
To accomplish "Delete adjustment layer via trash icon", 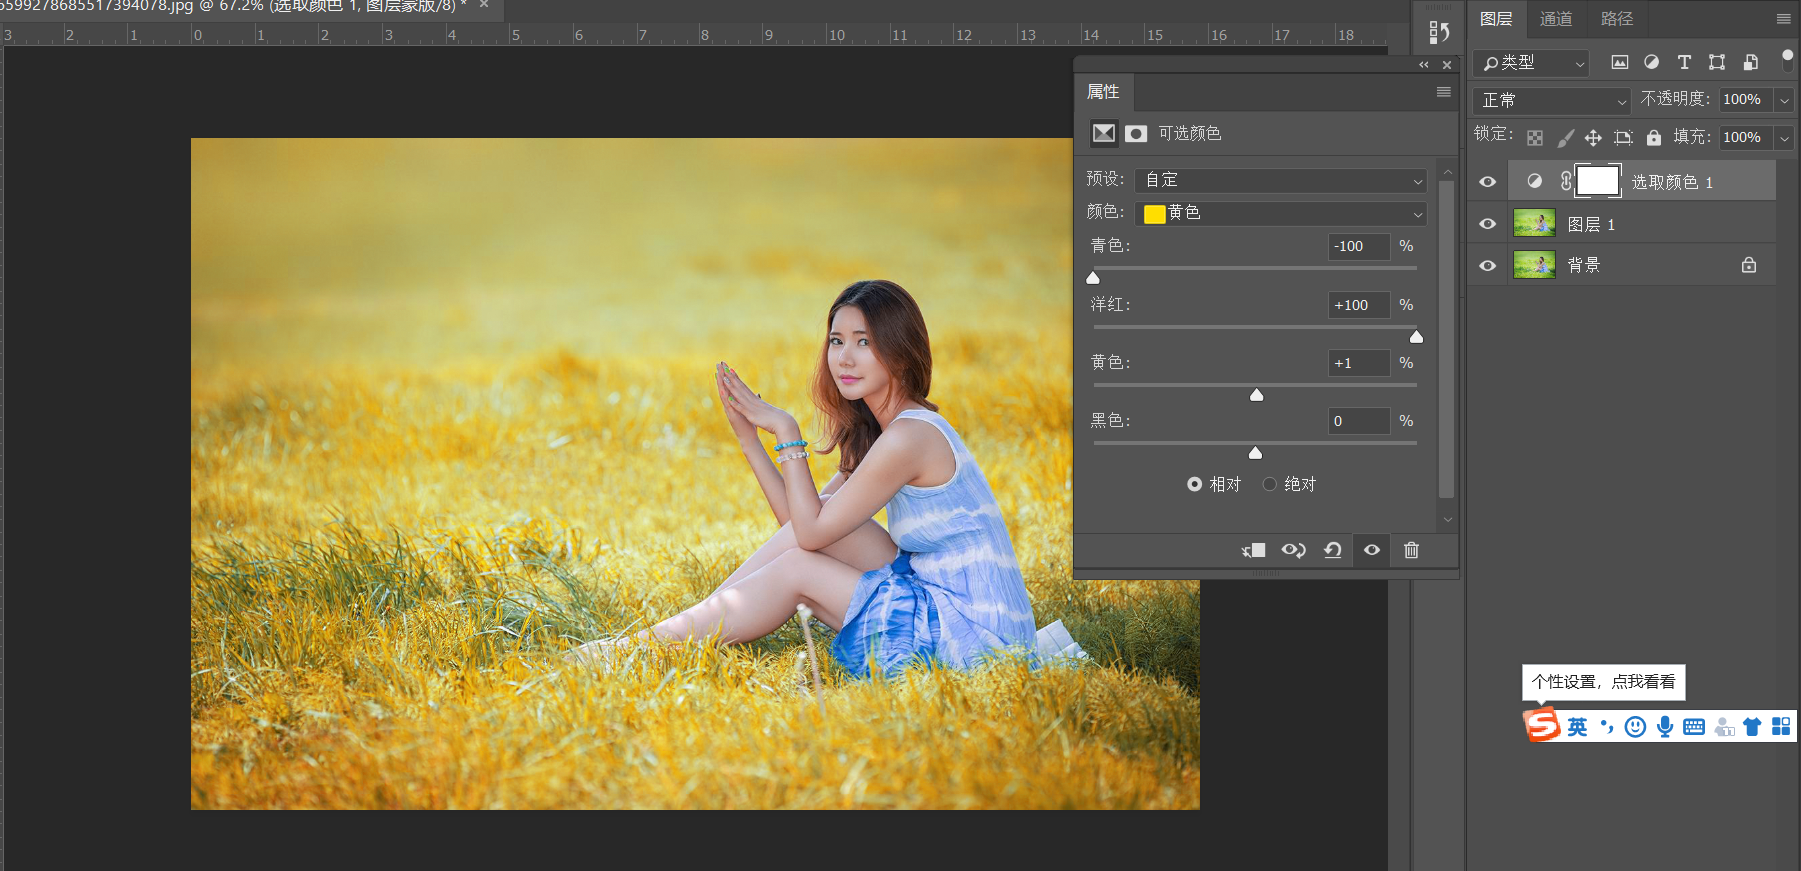I will (x=1411, y=550).
